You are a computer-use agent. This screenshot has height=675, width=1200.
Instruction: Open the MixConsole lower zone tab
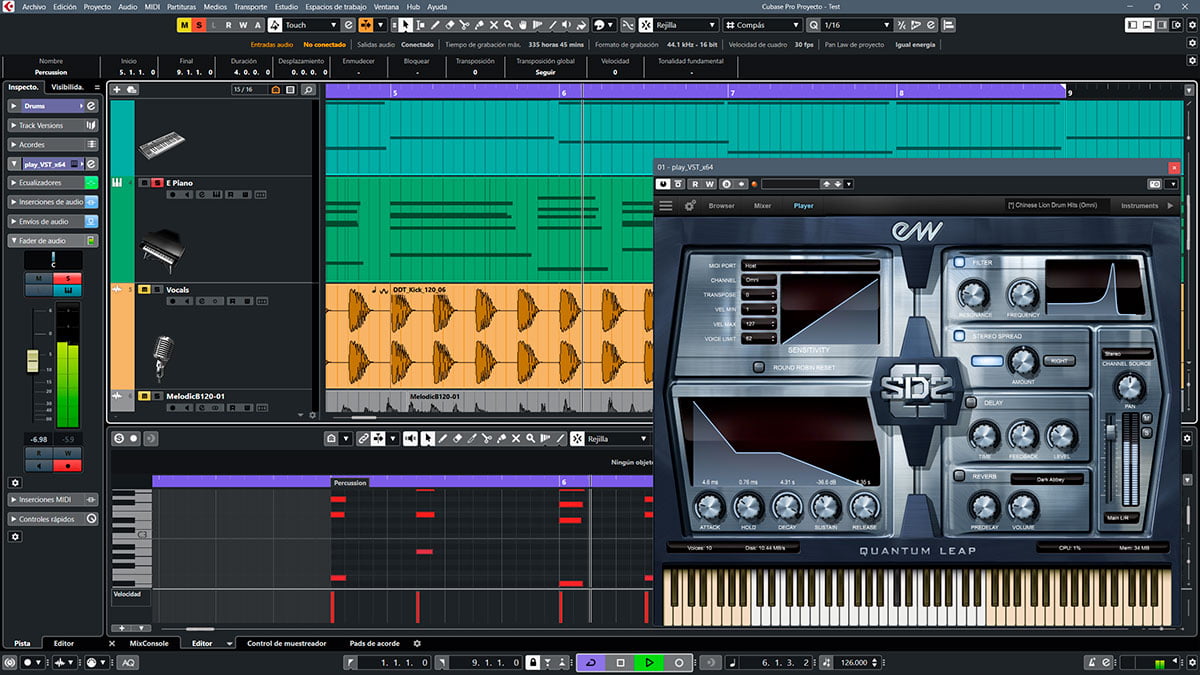(x=149, y=643)
